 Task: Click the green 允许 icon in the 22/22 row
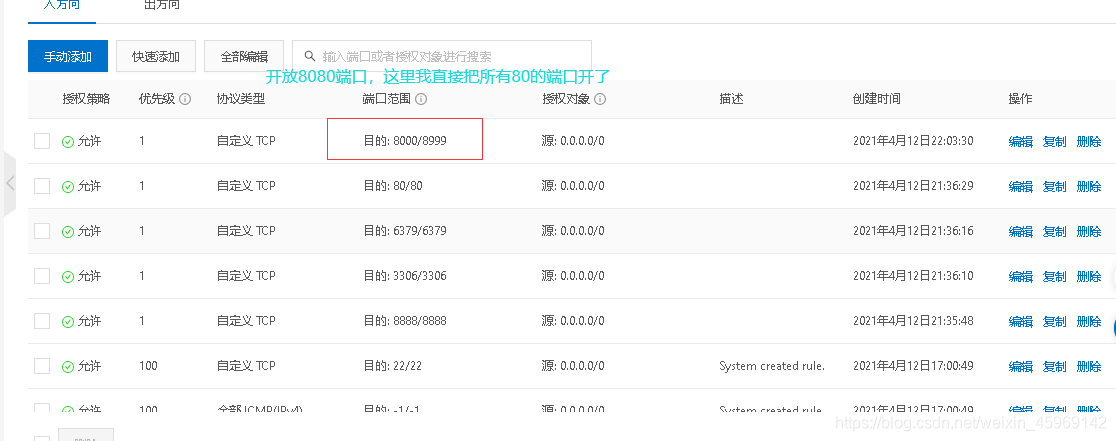68,366
